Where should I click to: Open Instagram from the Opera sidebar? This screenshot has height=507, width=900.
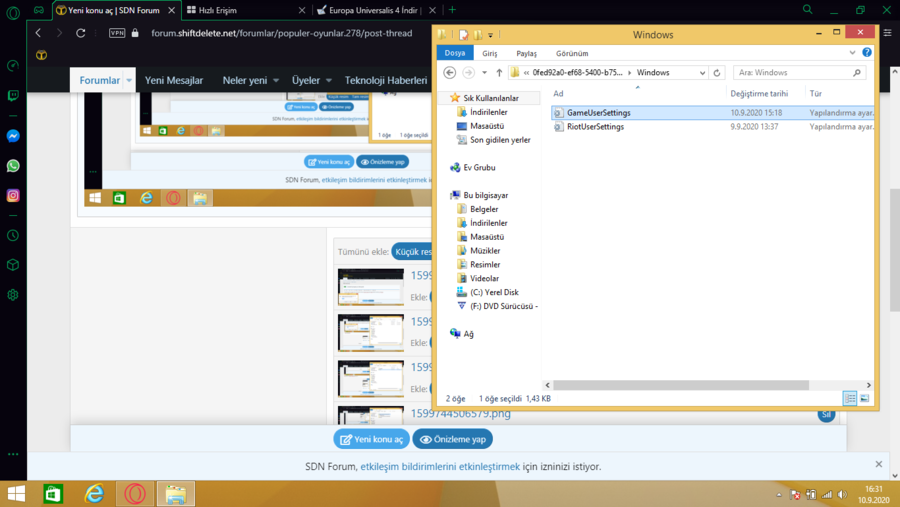13,195
